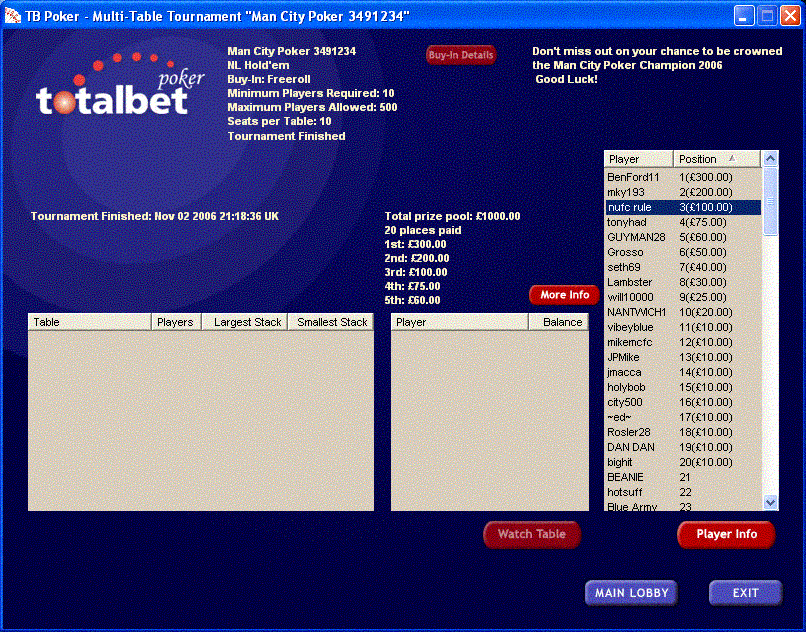Click position 7(£40.00) prize cell

pos(703,267)
